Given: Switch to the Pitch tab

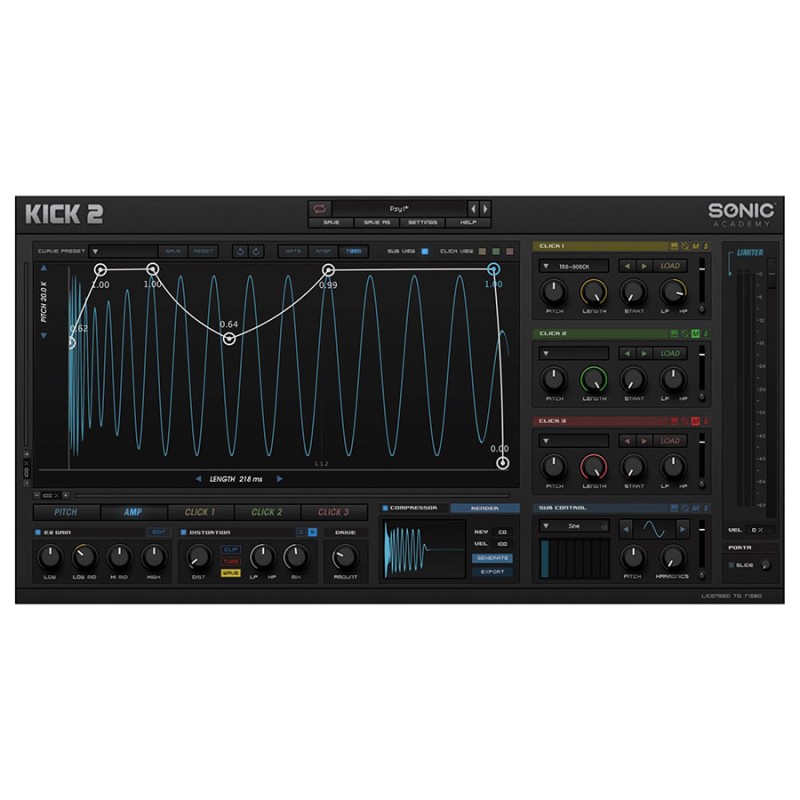Looking at the screenshot, I should coord(67,512).
